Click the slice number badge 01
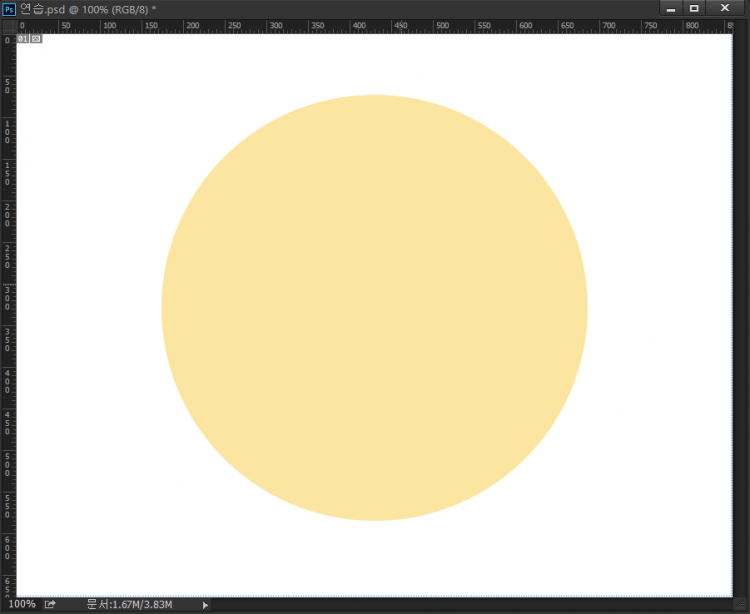The image size is (750, 614). [22, 39]
